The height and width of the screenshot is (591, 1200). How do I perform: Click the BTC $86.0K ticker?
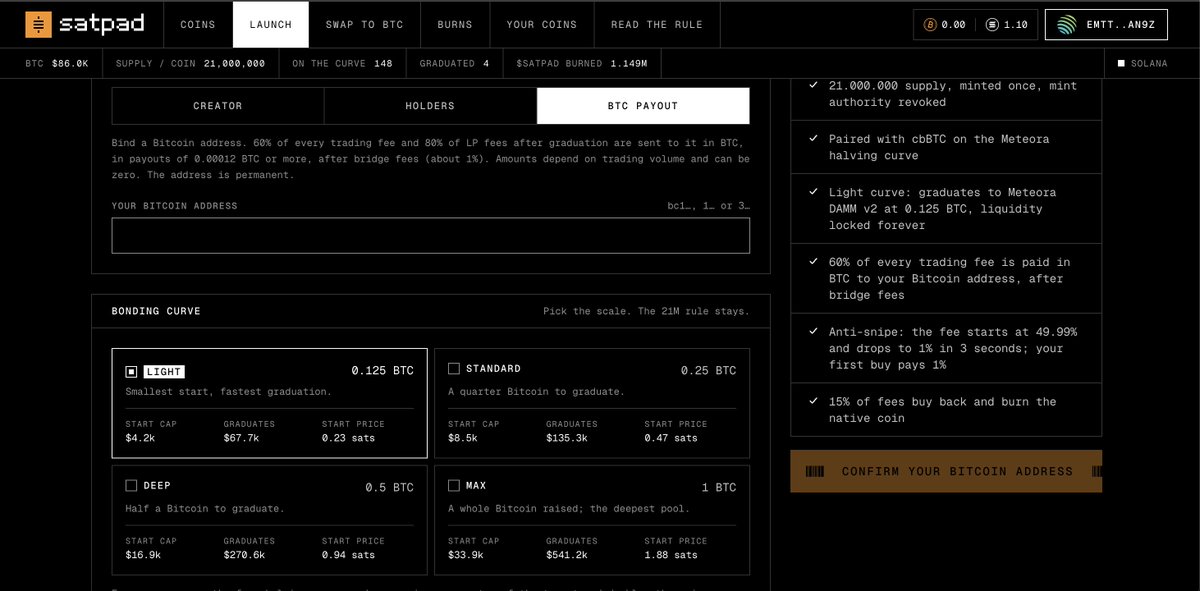click(57, 63)
